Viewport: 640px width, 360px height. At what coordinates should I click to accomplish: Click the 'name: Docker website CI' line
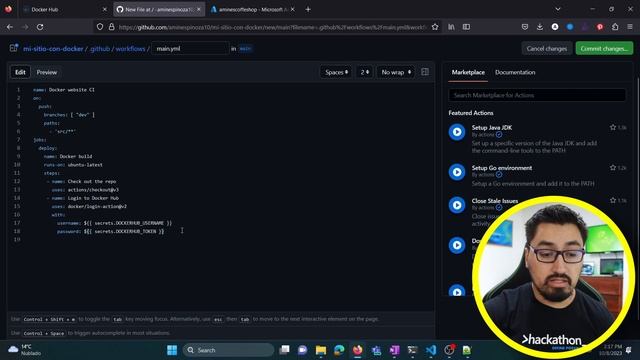[x=64, y=90]
